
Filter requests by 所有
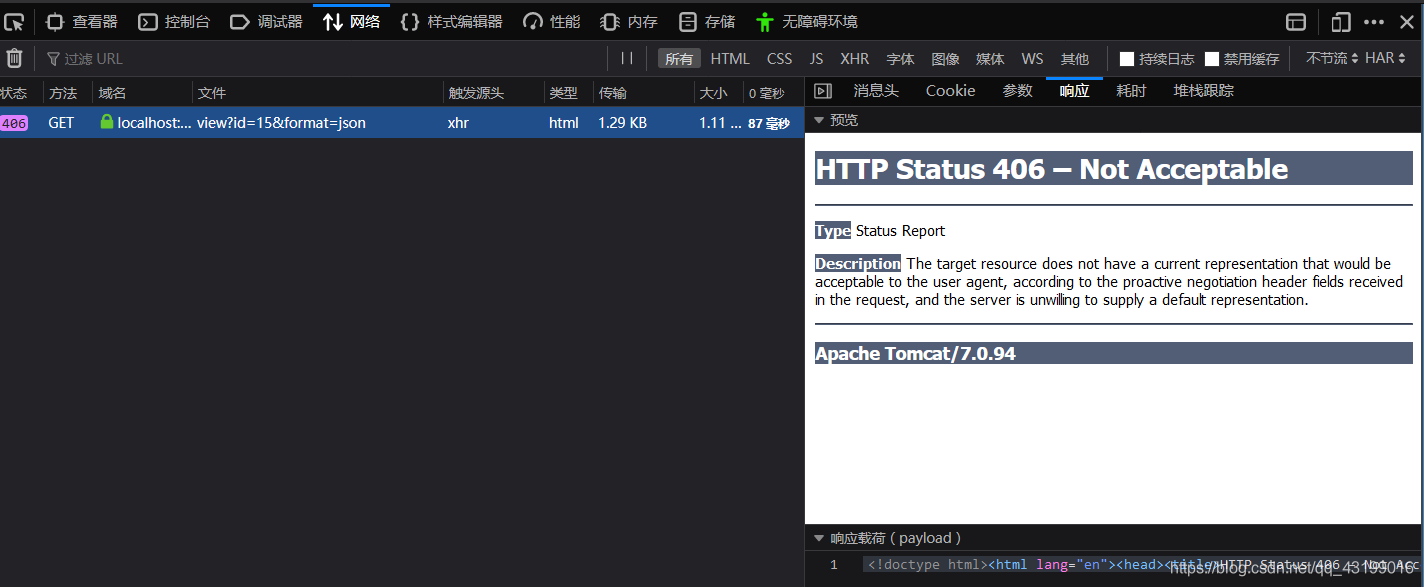click(x=679, y=59)
